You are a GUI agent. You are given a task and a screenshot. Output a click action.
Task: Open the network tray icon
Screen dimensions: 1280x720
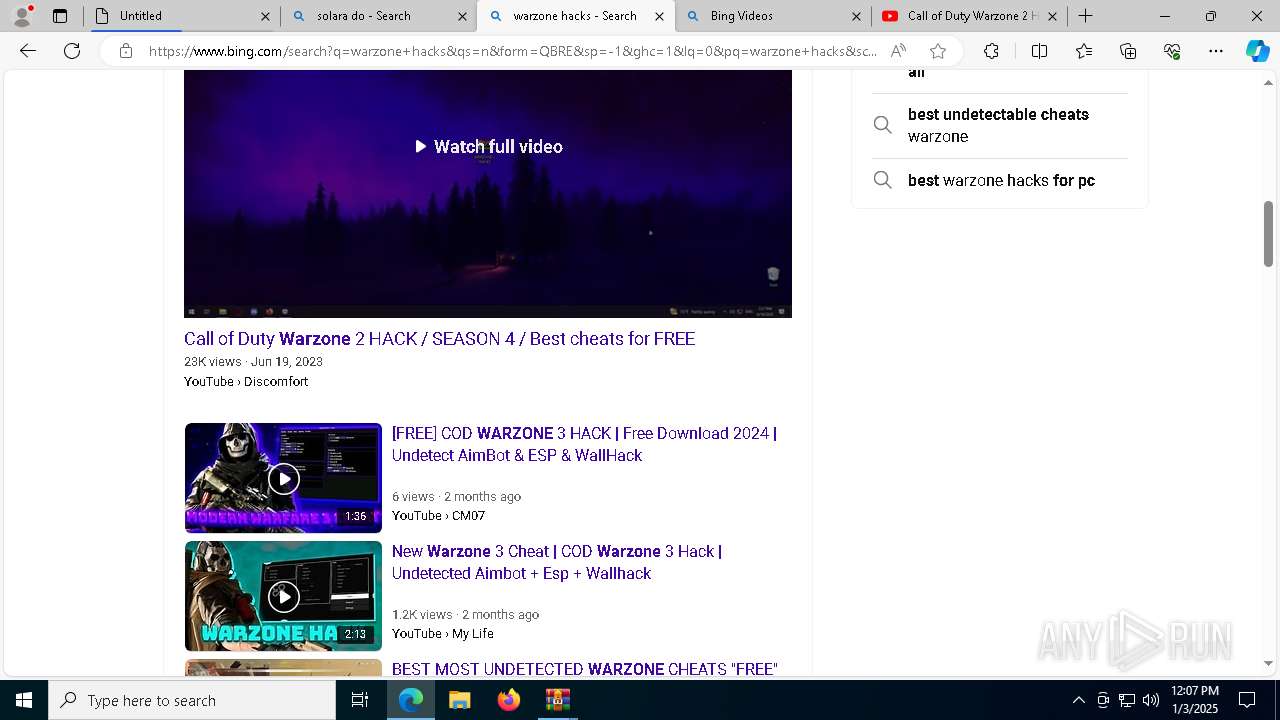click(x=1127, y=700)
